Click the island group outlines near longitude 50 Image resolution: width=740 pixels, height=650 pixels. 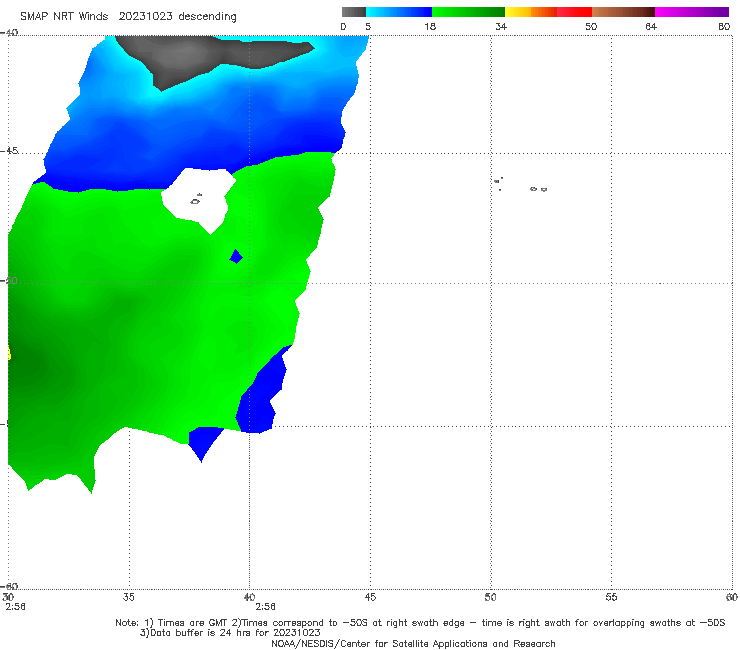521,184
